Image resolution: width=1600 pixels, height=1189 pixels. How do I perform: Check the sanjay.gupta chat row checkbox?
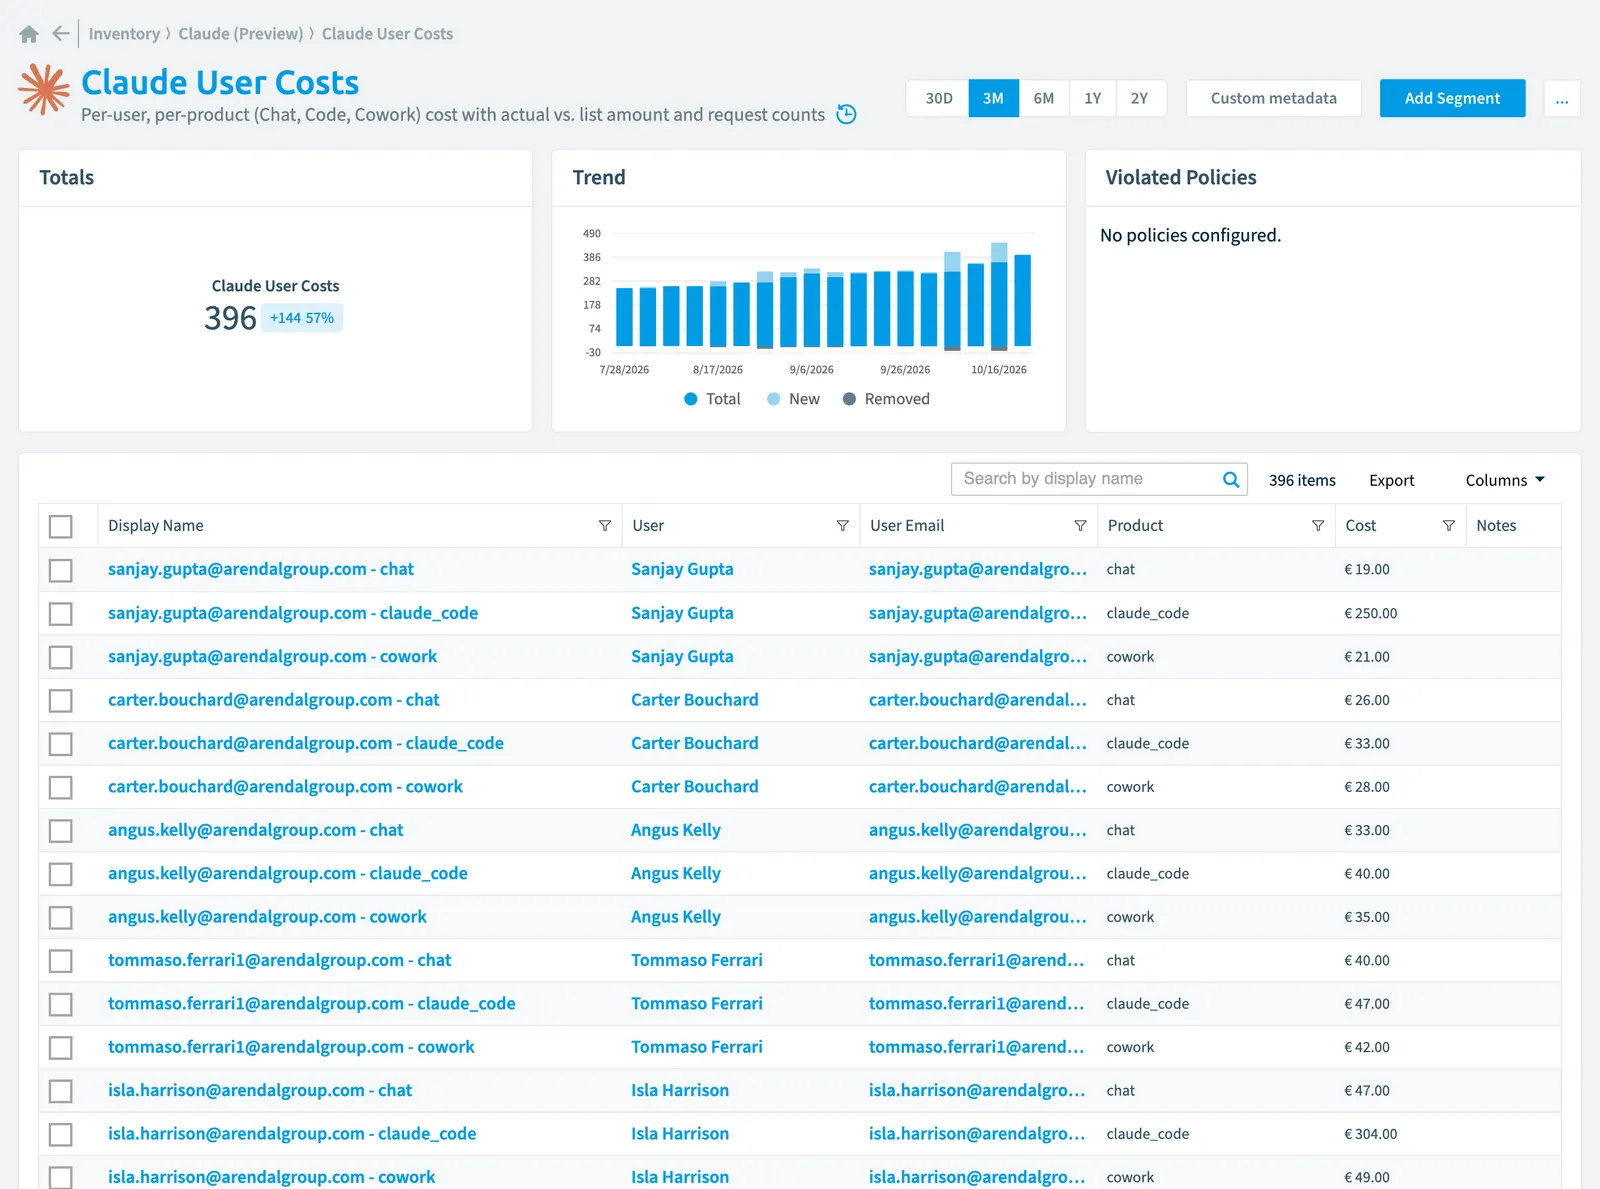(61, 570)
